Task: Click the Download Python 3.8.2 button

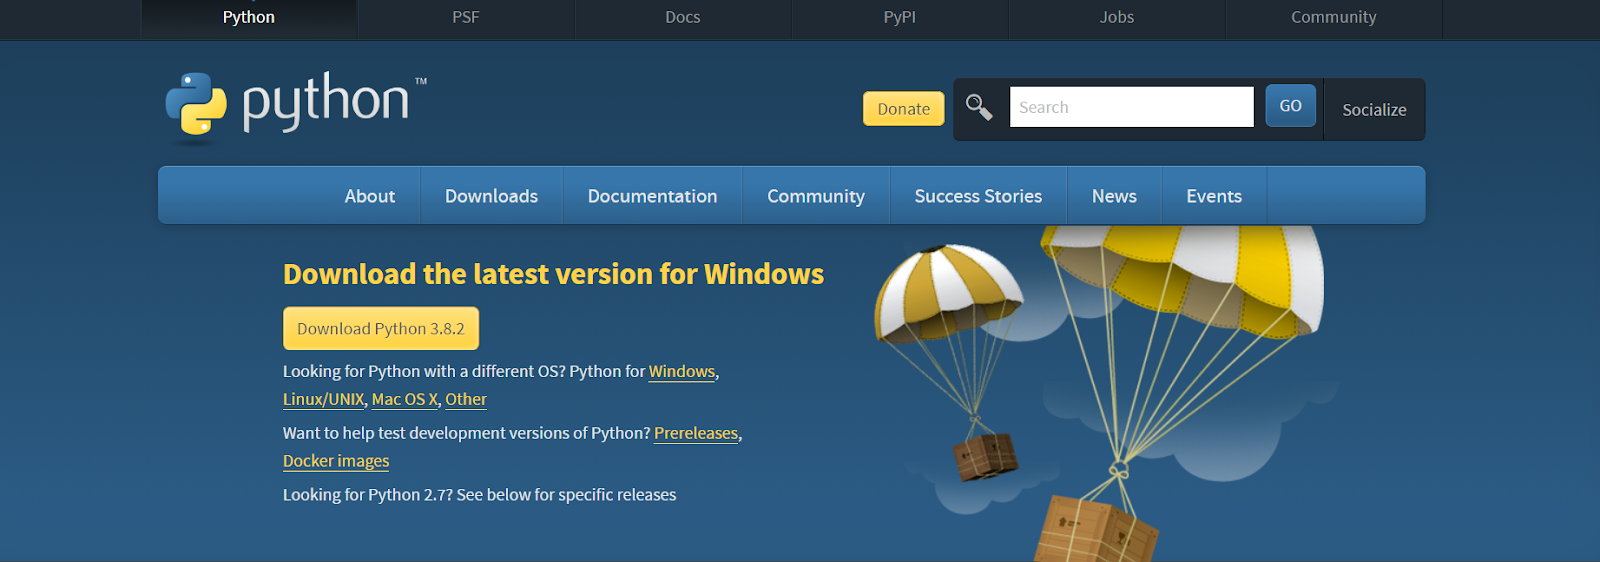Action: pos(381,329)
